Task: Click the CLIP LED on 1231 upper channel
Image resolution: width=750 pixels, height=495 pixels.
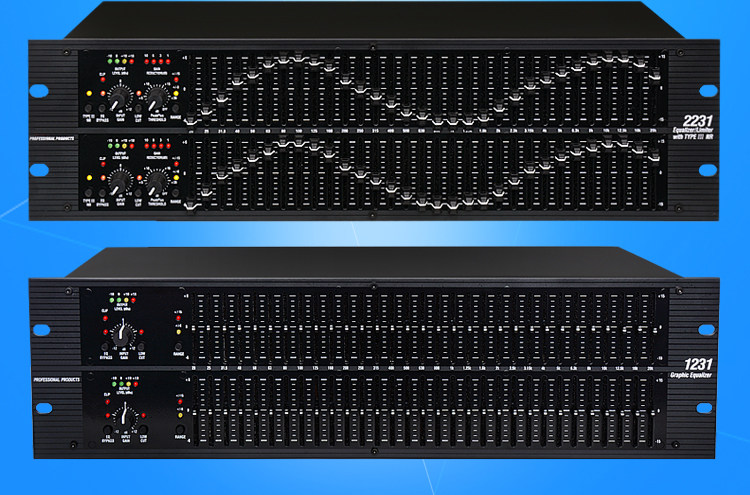Action: coord(105,318)
